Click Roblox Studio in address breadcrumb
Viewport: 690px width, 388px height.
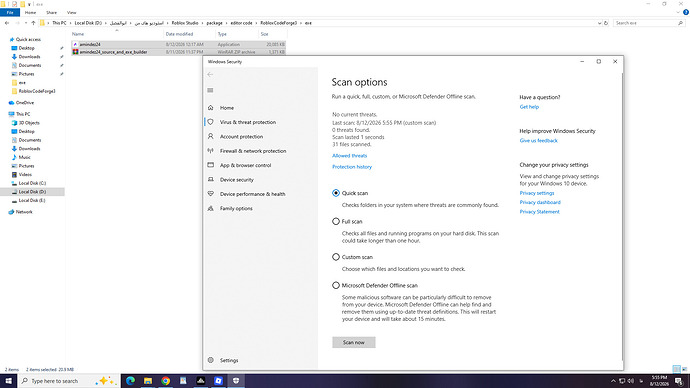(185, 23)
